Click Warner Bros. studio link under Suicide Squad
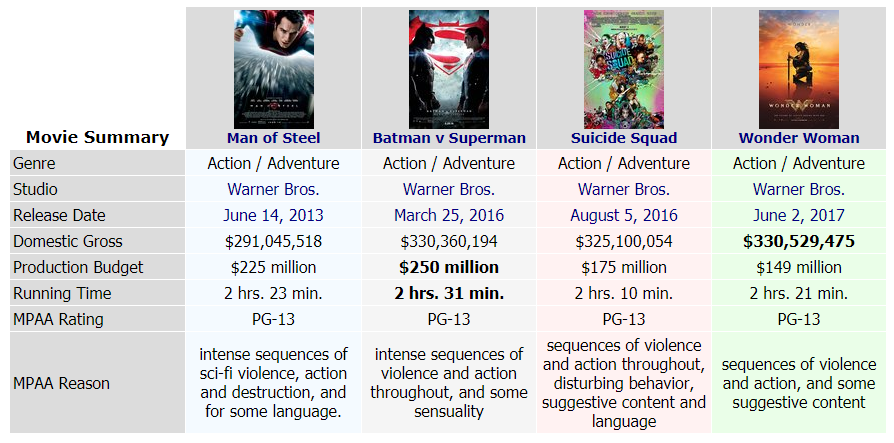 [x=624, y=189]
